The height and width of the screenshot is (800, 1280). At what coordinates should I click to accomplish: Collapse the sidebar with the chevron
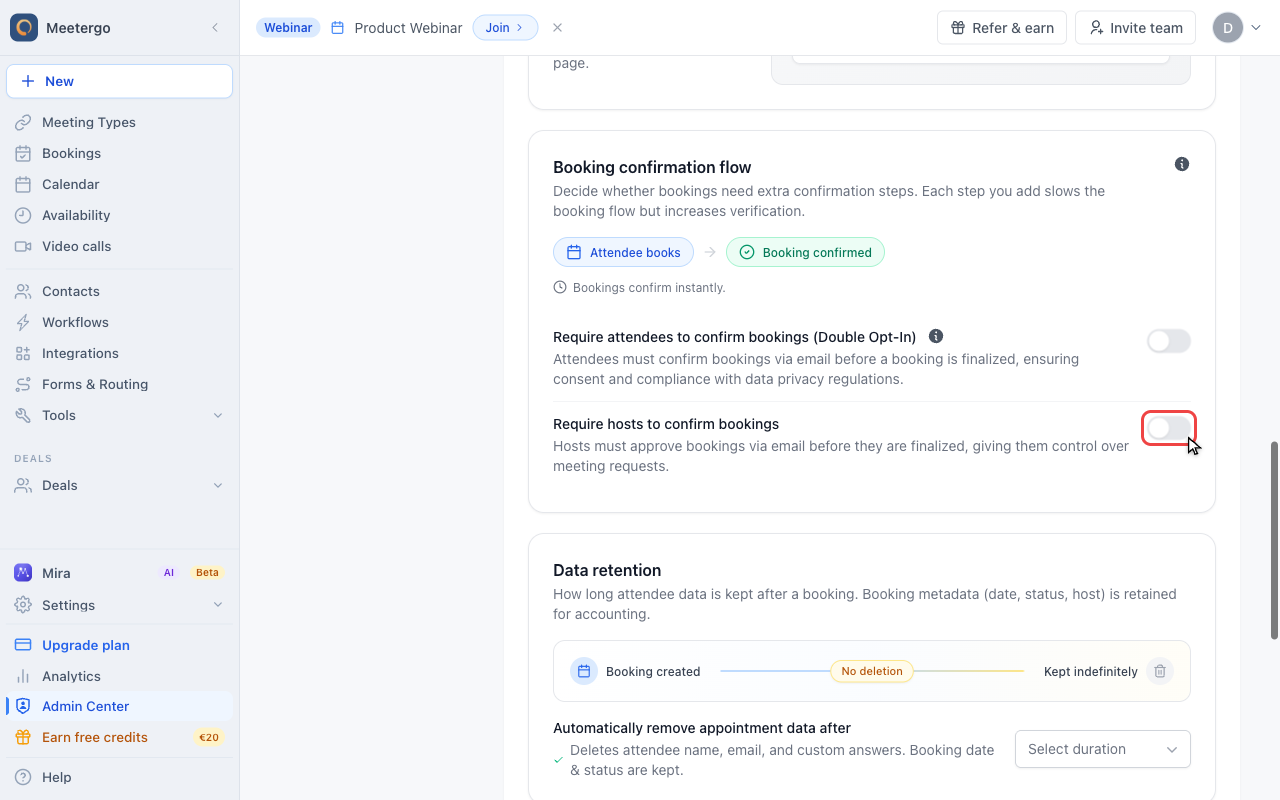click(215, 28)
